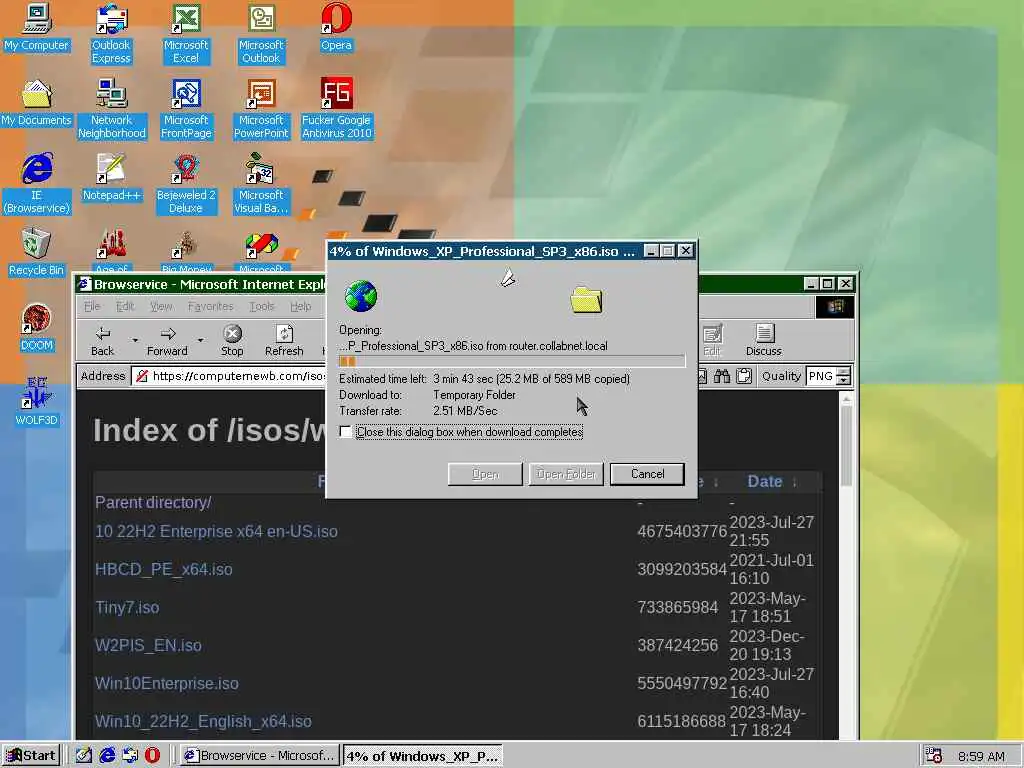
Task: Open My Computer desktop icon
Action: pos(36,27)
